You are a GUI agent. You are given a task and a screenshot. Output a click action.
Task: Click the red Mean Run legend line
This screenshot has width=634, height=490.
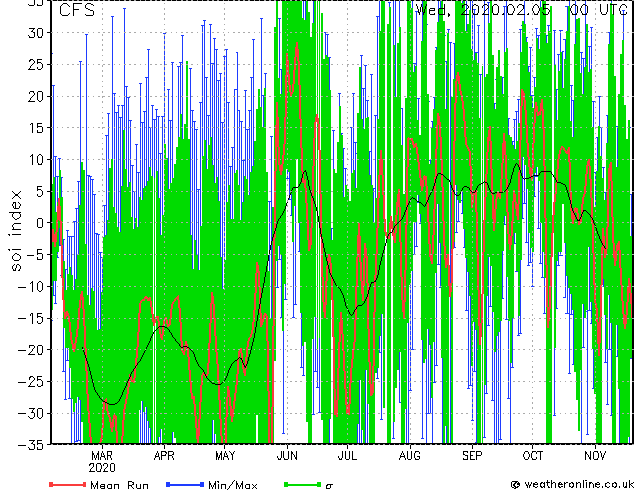click(x=67, y=484)
